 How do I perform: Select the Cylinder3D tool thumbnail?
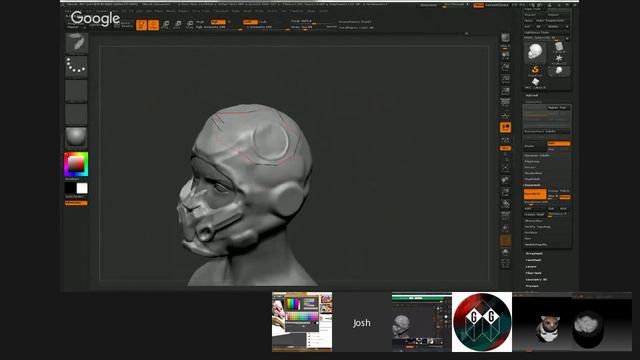point(559,47)
